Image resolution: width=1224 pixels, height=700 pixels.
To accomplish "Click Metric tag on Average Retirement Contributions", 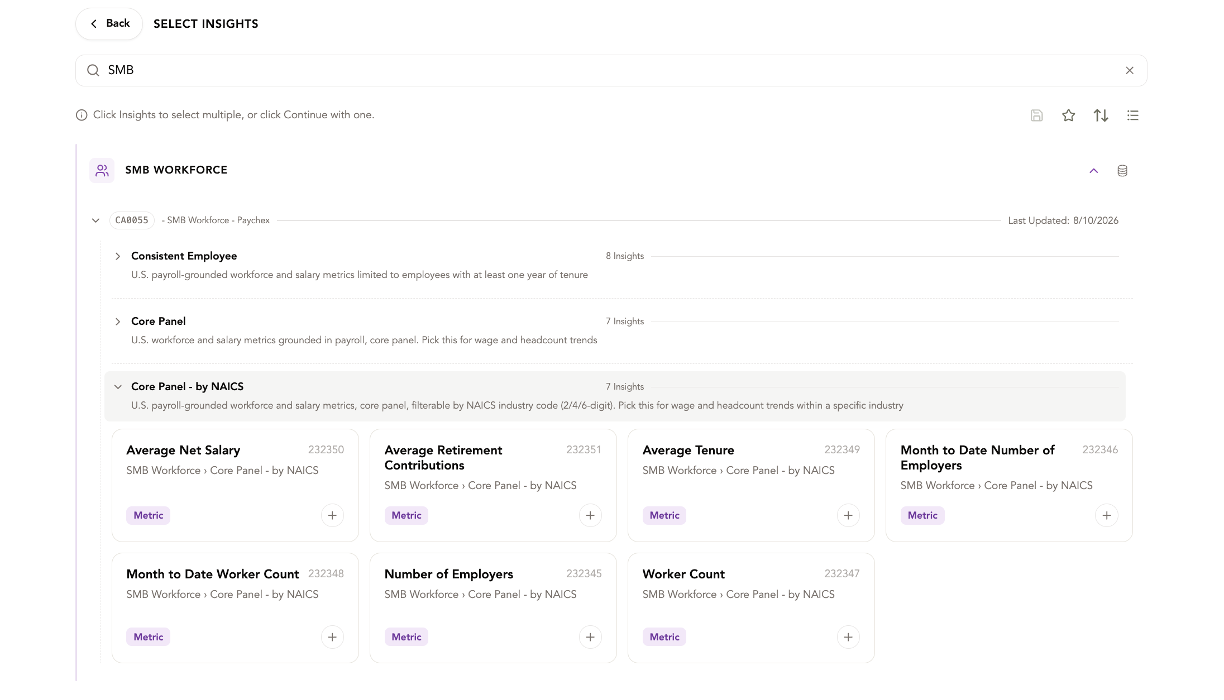I will [x=406, y=515].
